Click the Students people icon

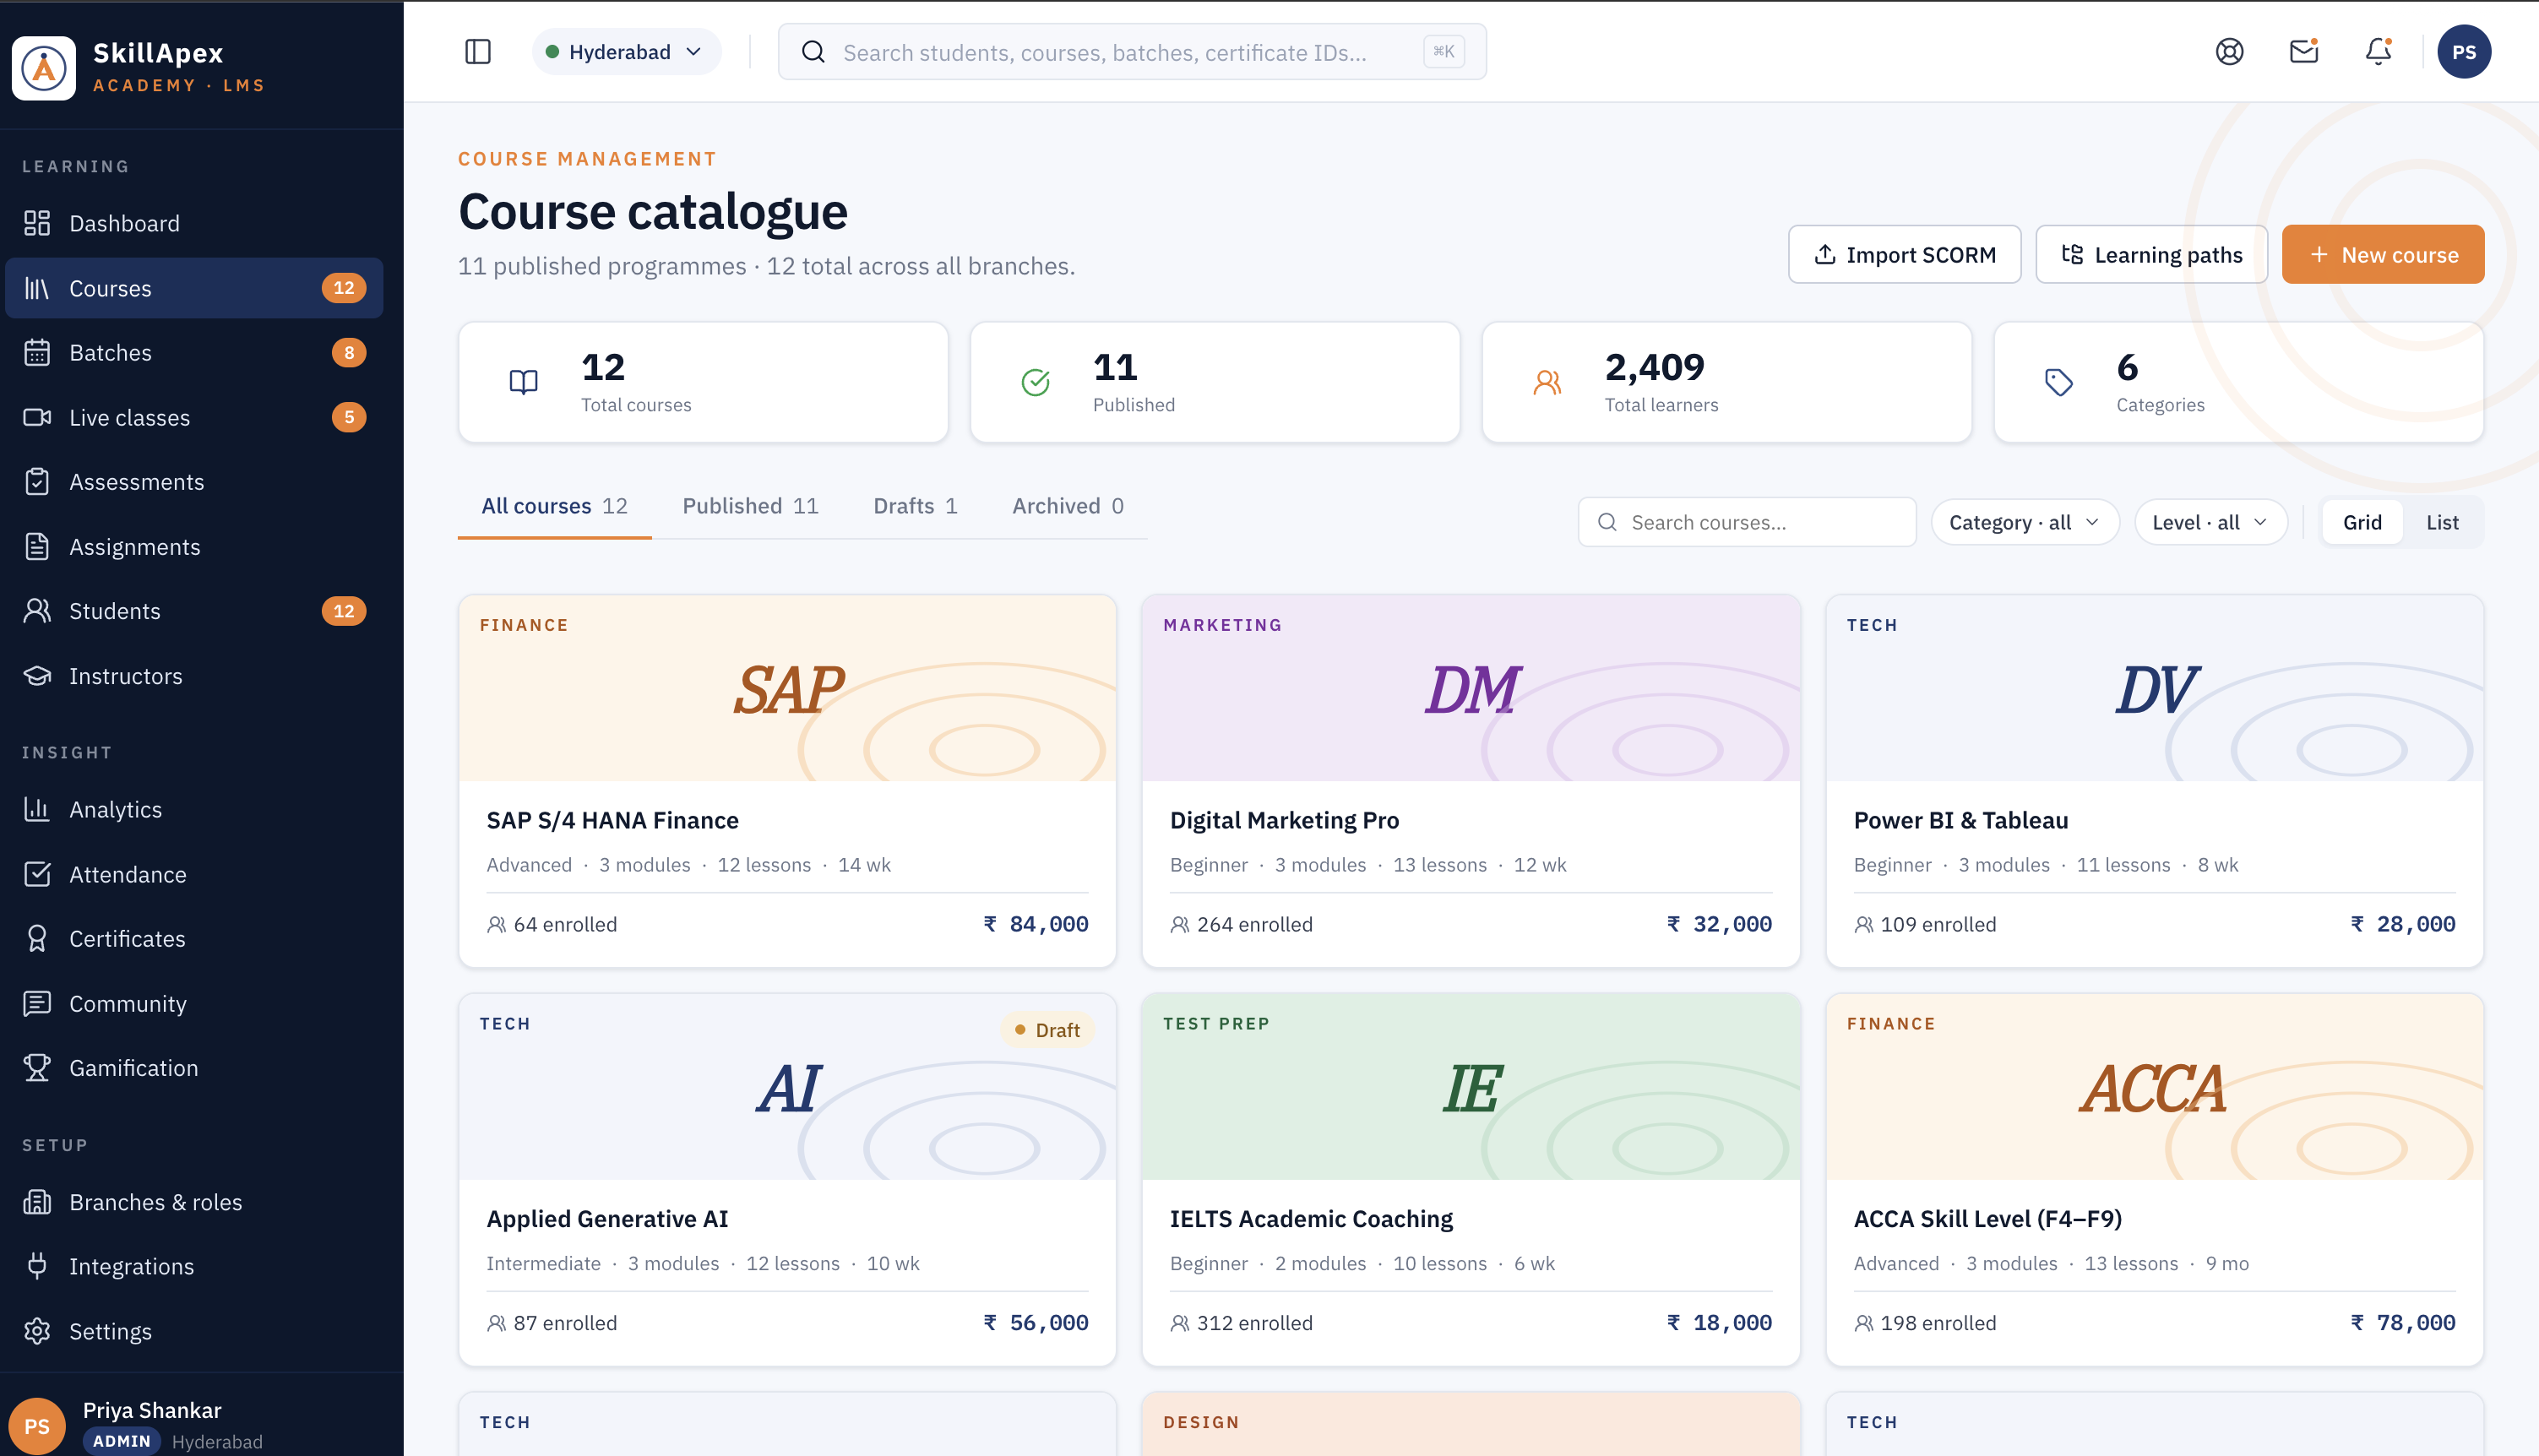pyautogui.click(x=37, y=611)
